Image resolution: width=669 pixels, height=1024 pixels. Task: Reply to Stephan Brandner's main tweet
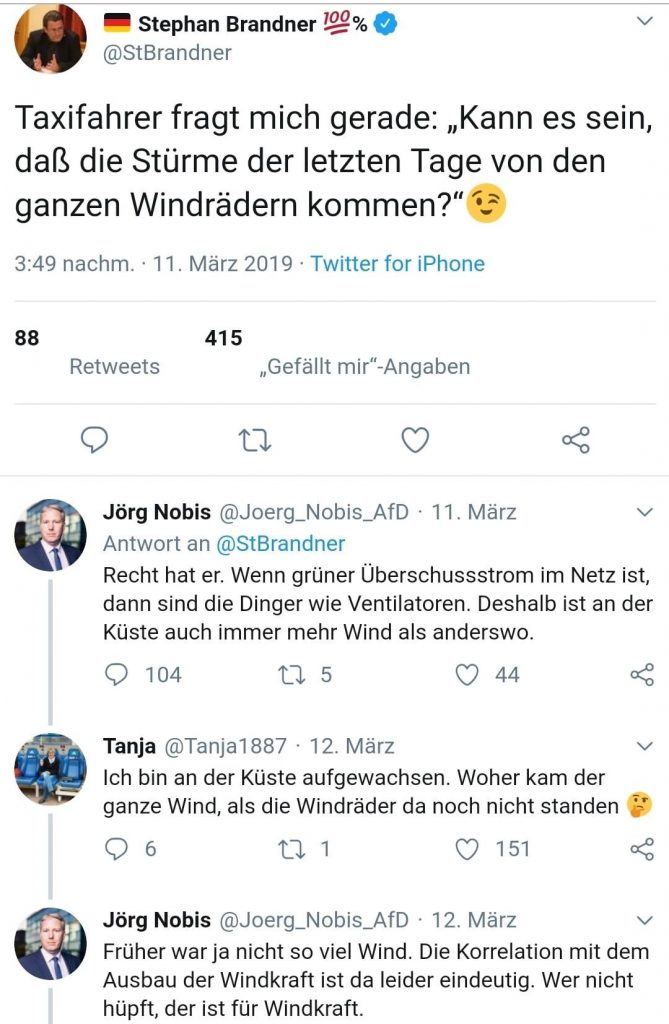93,440
